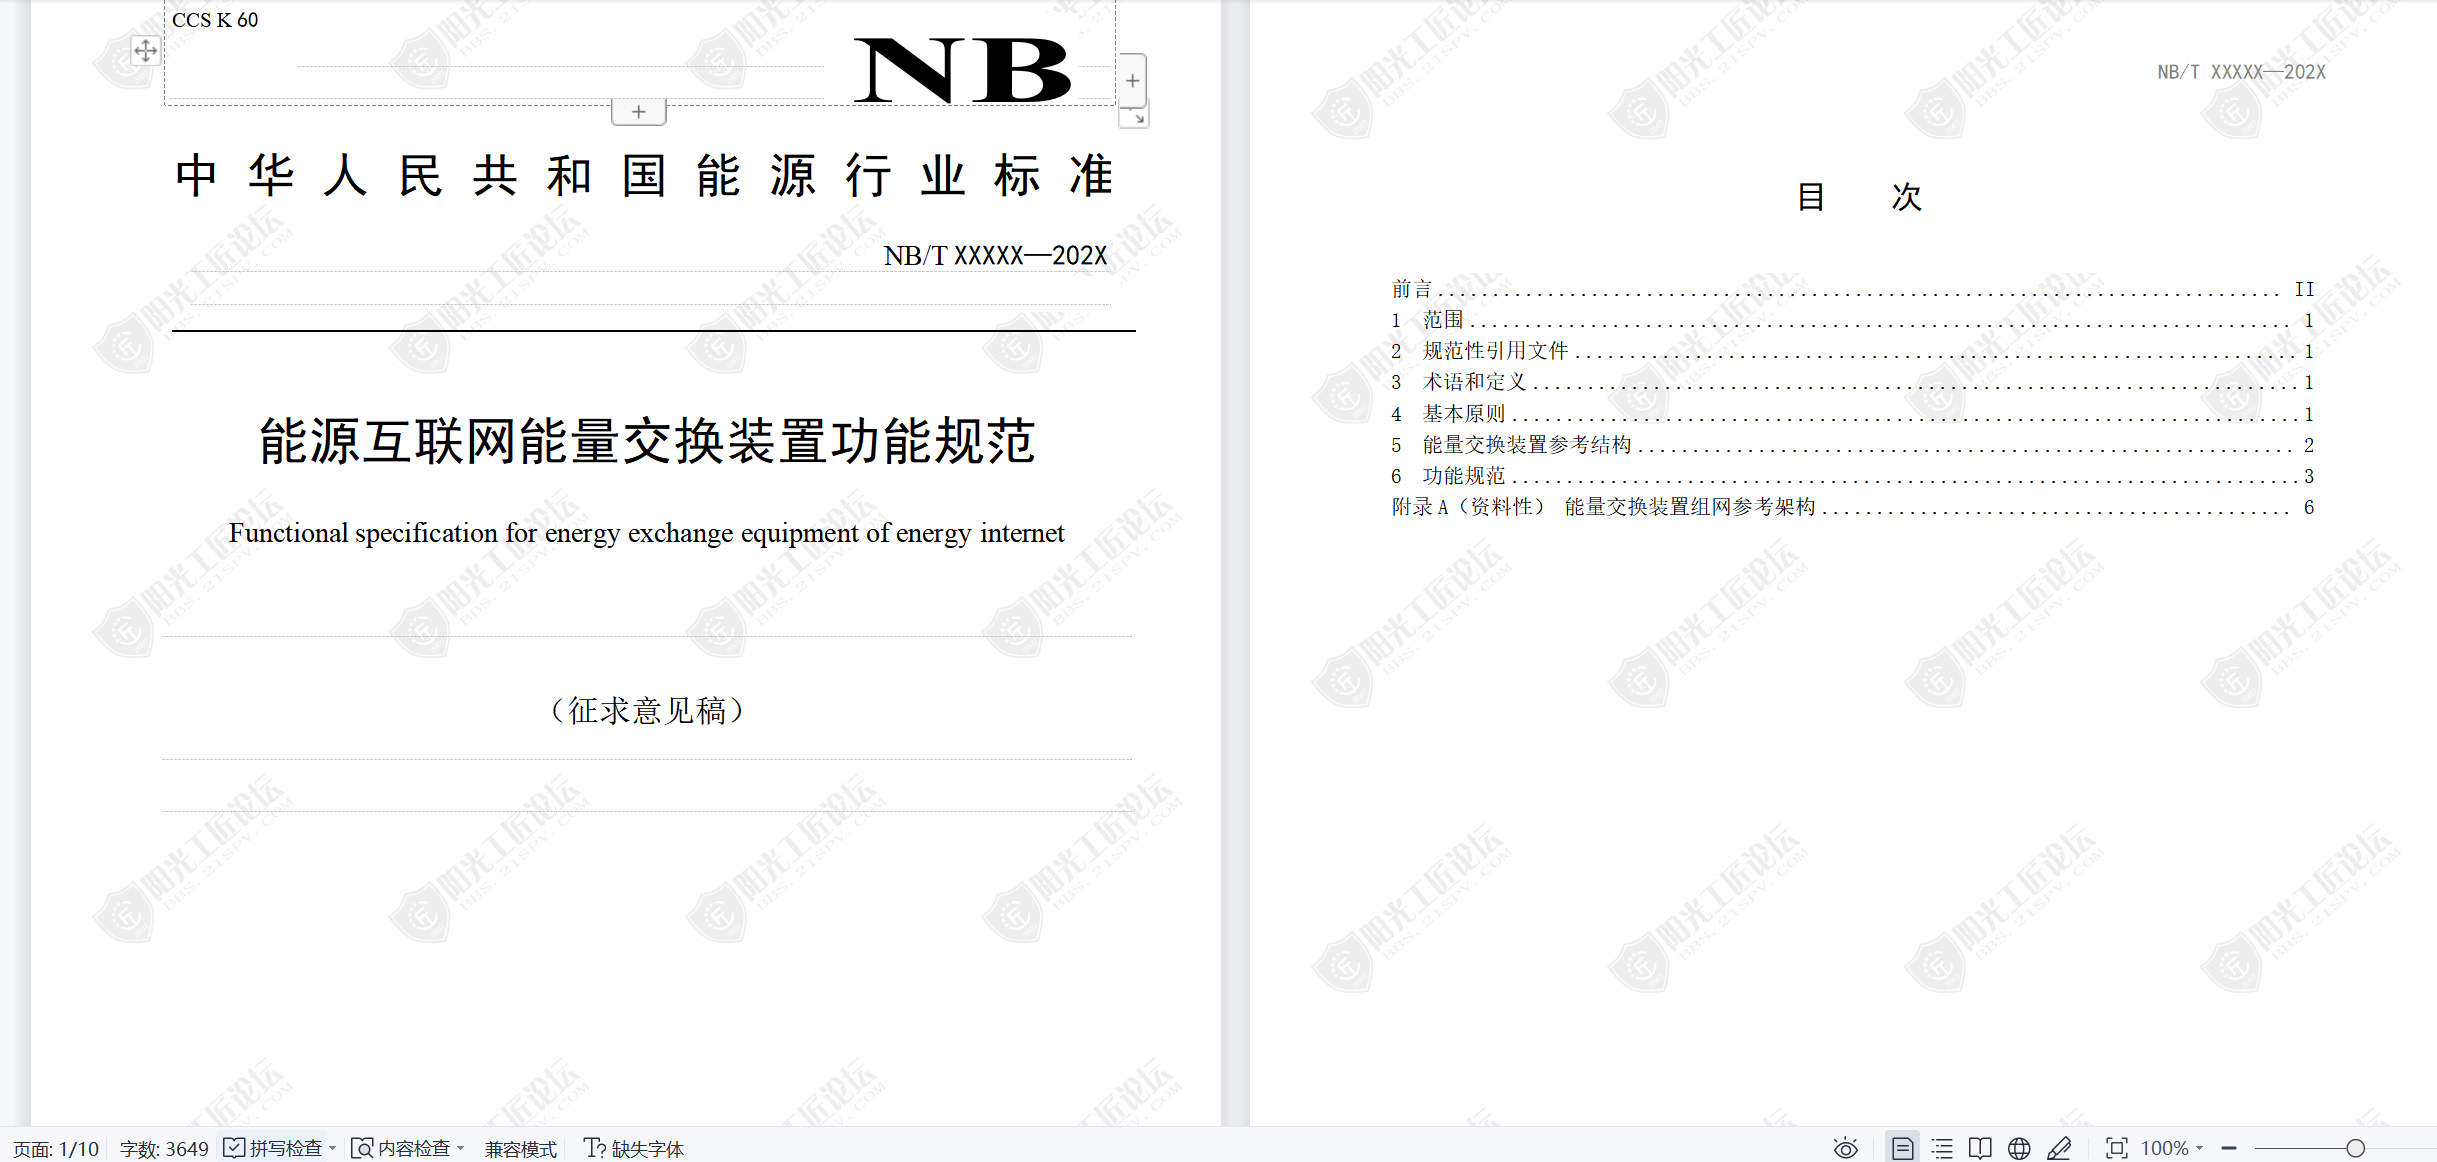
Task: Open the 100% zoom level dropdown
Action: 2171,1148
